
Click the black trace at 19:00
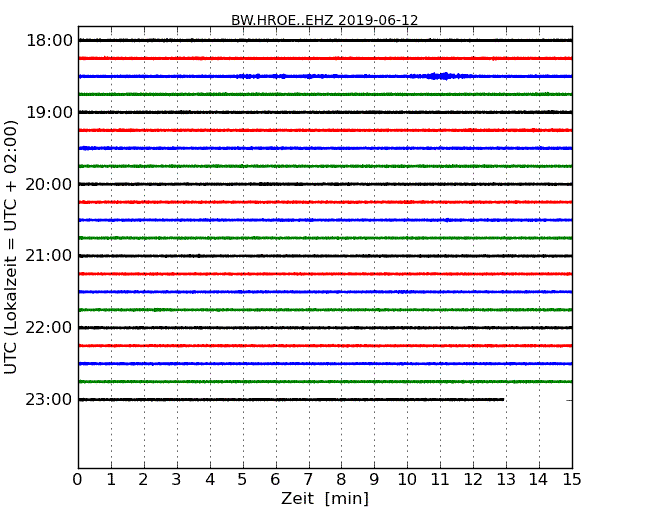pos(325,112)
